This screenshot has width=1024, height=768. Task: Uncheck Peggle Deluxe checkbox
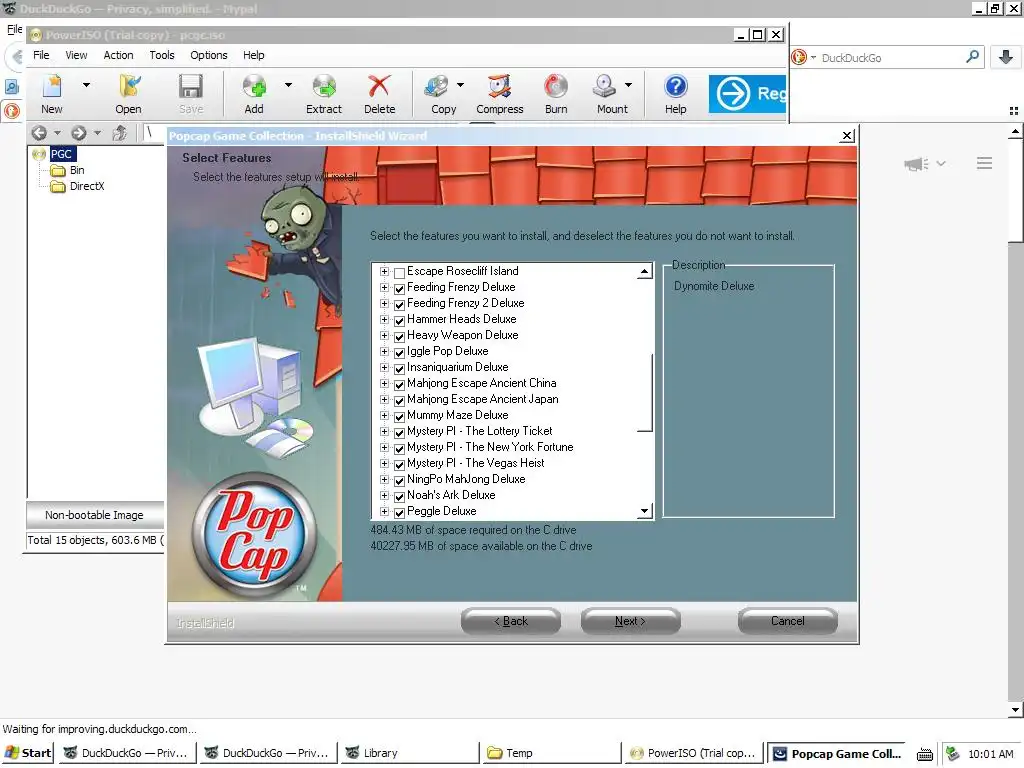[x=400, y=512]
